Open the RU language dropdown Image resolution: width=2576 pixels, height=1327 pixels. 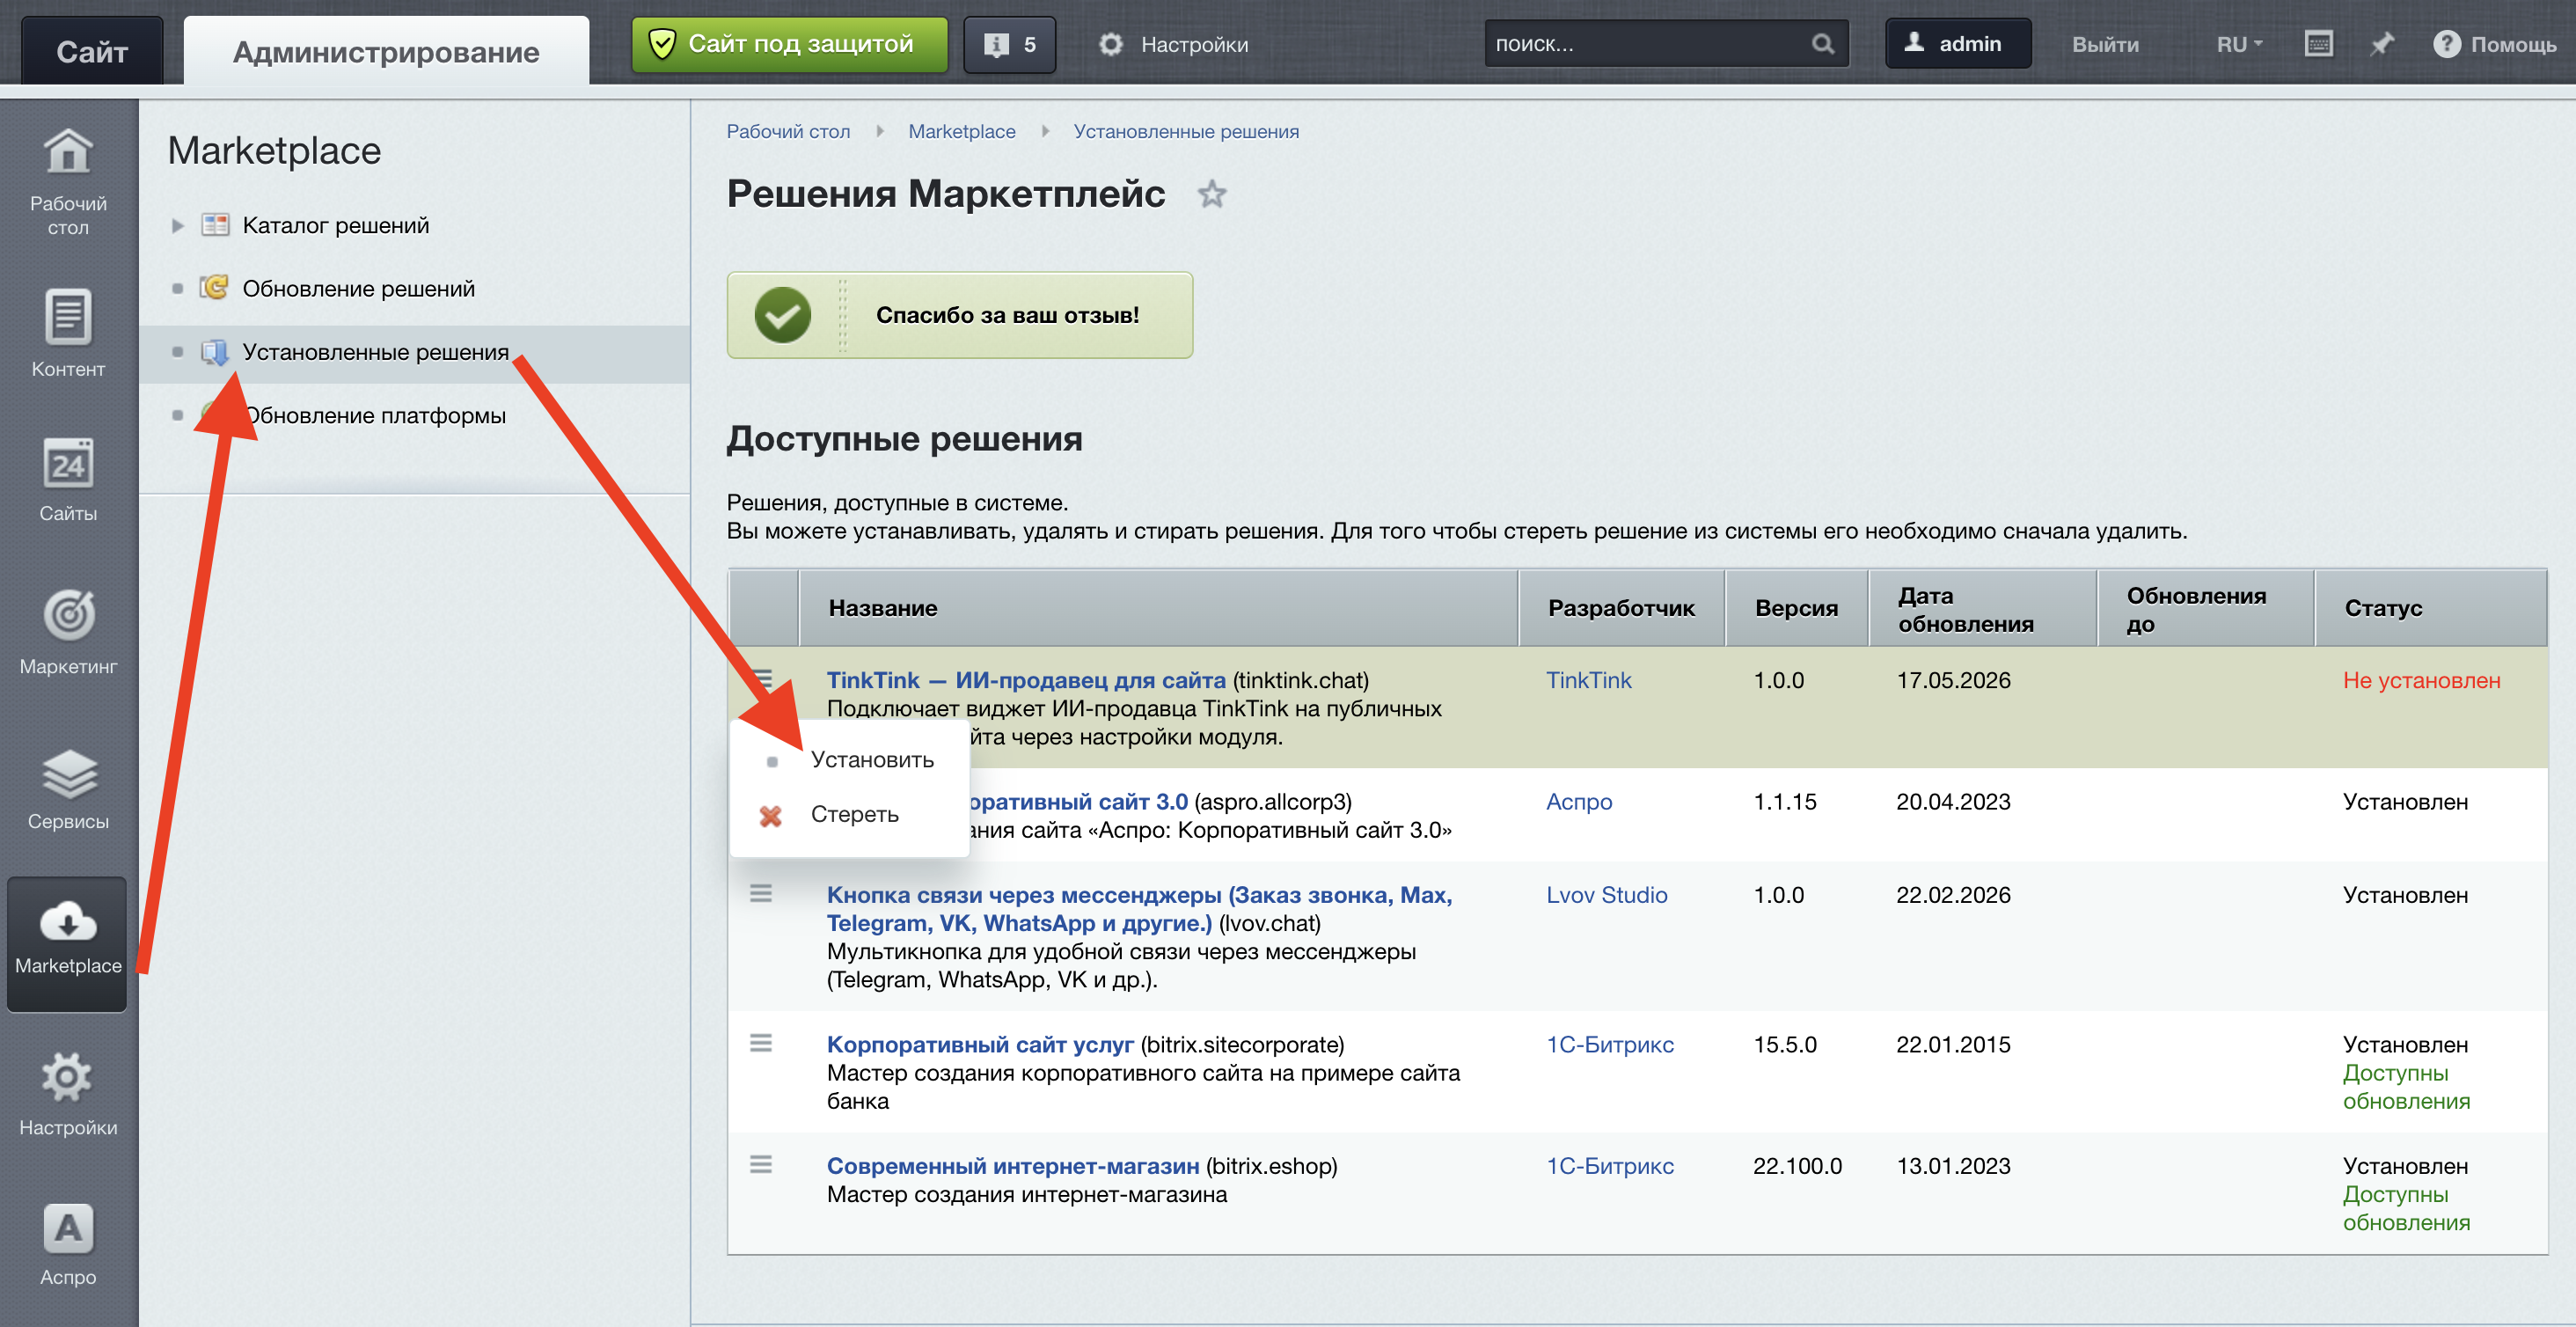click(x=2239, y=44)
